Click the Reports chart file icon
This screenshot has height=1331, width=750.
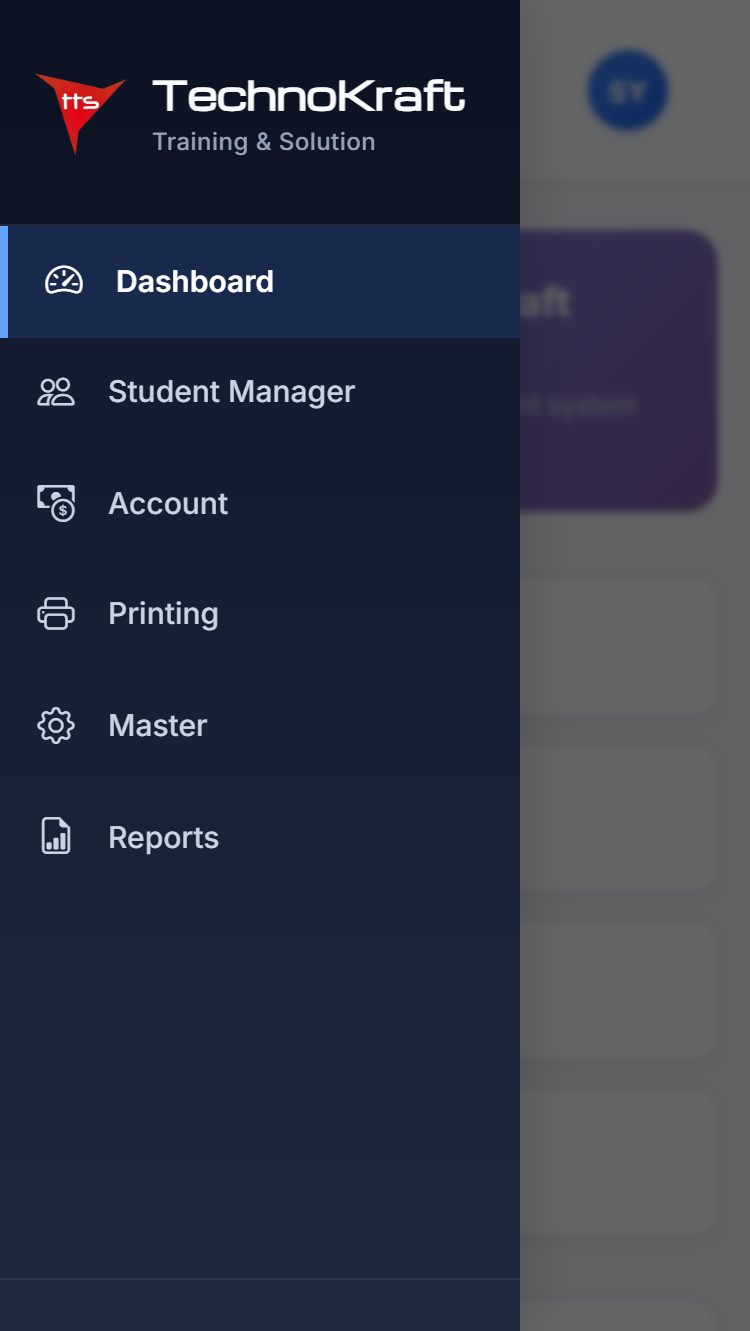pos(56,836)
